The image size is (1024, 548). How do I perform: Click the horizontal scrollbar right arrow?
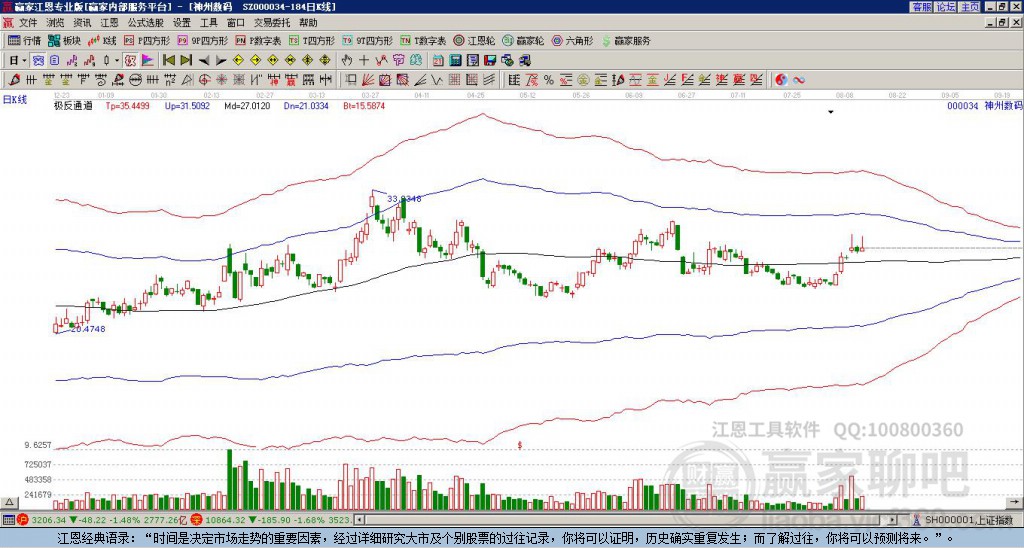[892, 520]
